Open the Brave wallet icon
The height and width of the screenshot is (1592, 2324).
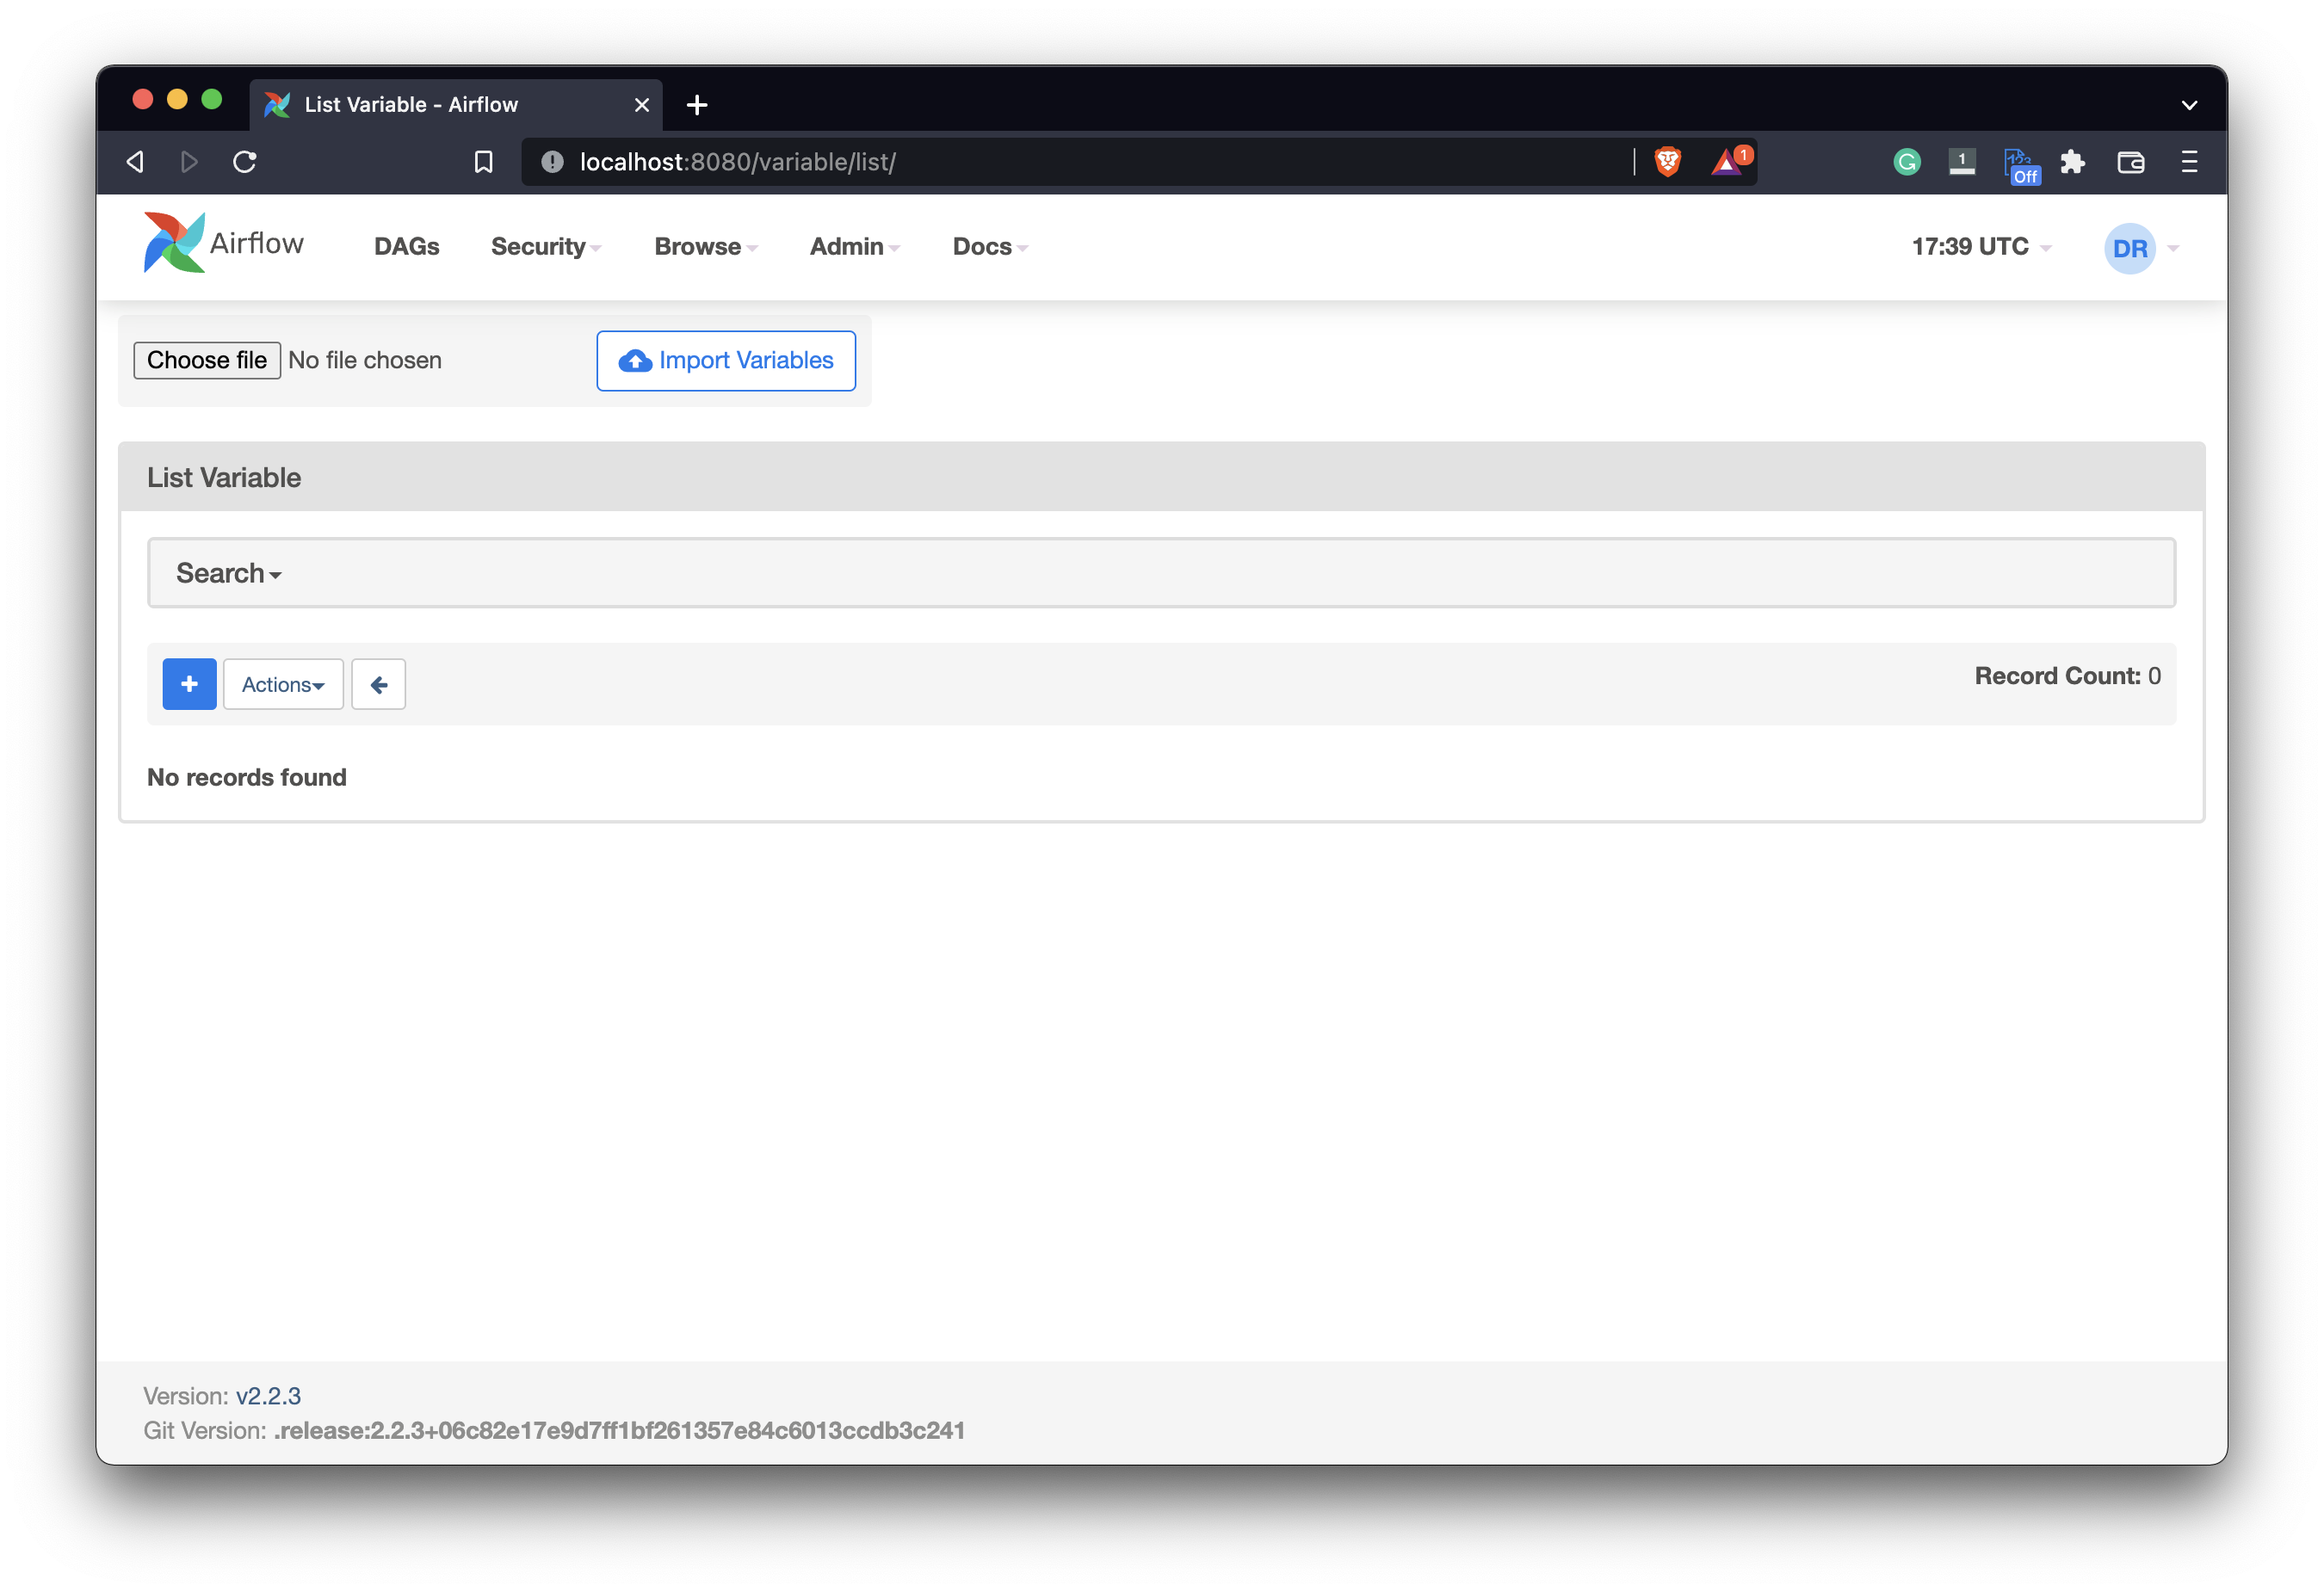(x=2130, y=162)
